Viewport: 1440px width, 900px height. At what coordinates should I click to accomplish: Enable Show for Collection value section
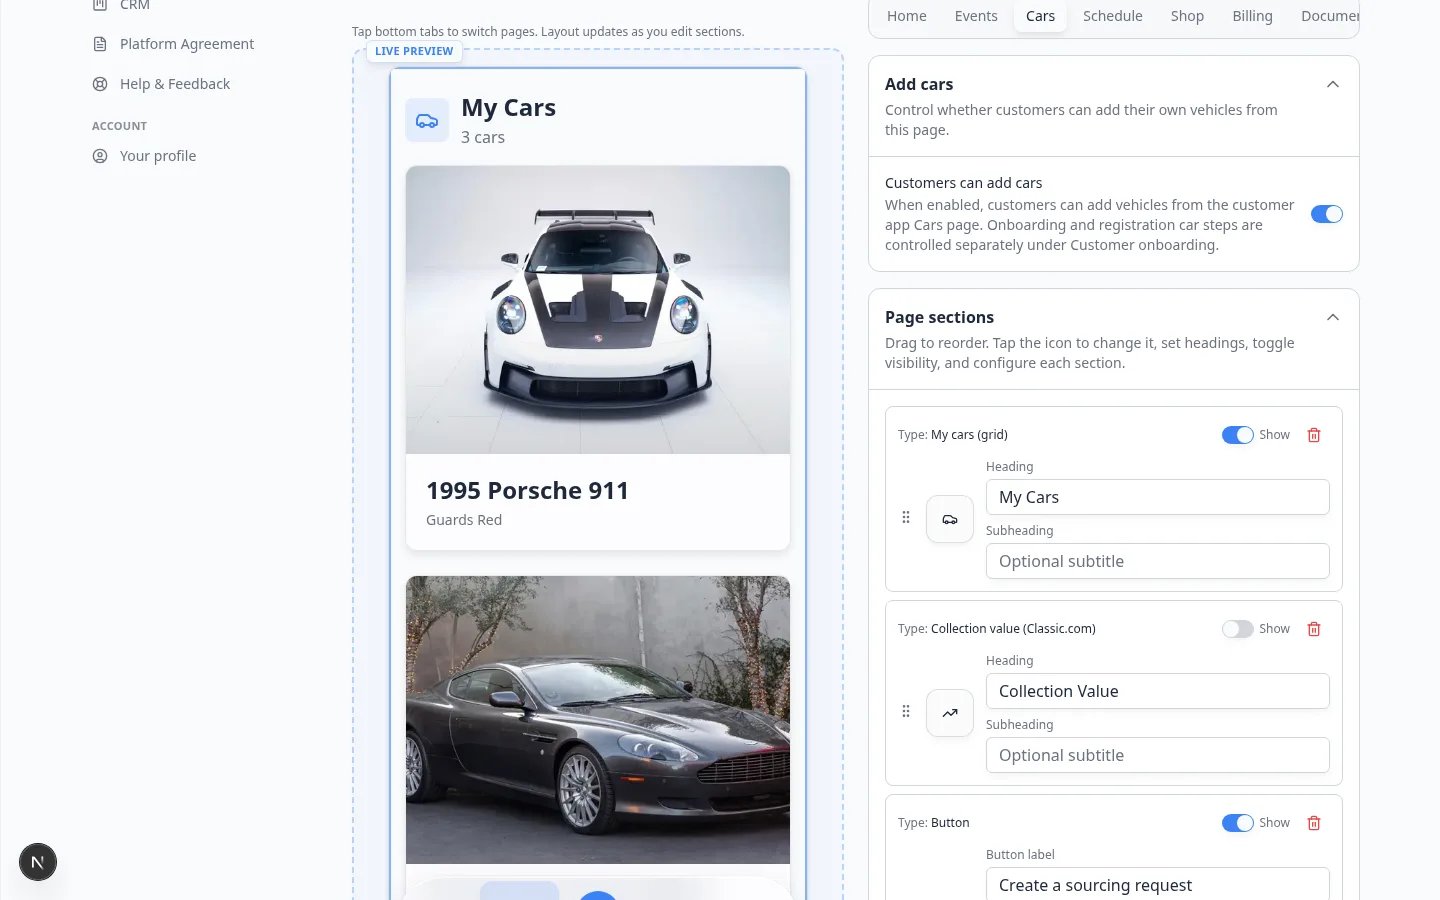pyautogui.click(x=1237, y=629)
